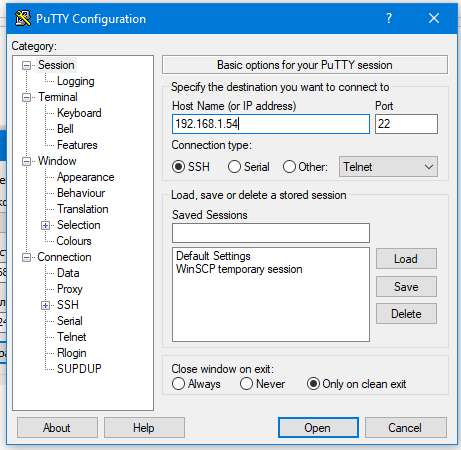
Task: Open the Appearance category
Action: (85, 177)
